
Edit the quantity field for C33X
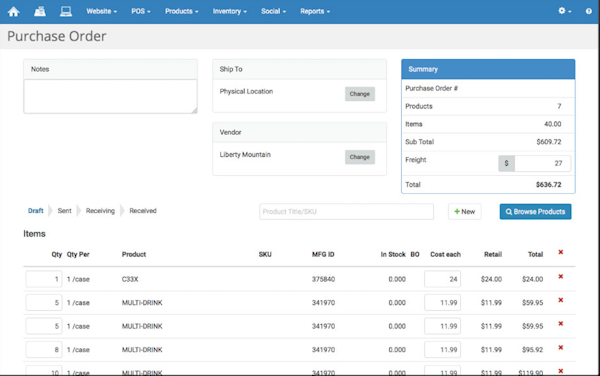click(44, 279)
